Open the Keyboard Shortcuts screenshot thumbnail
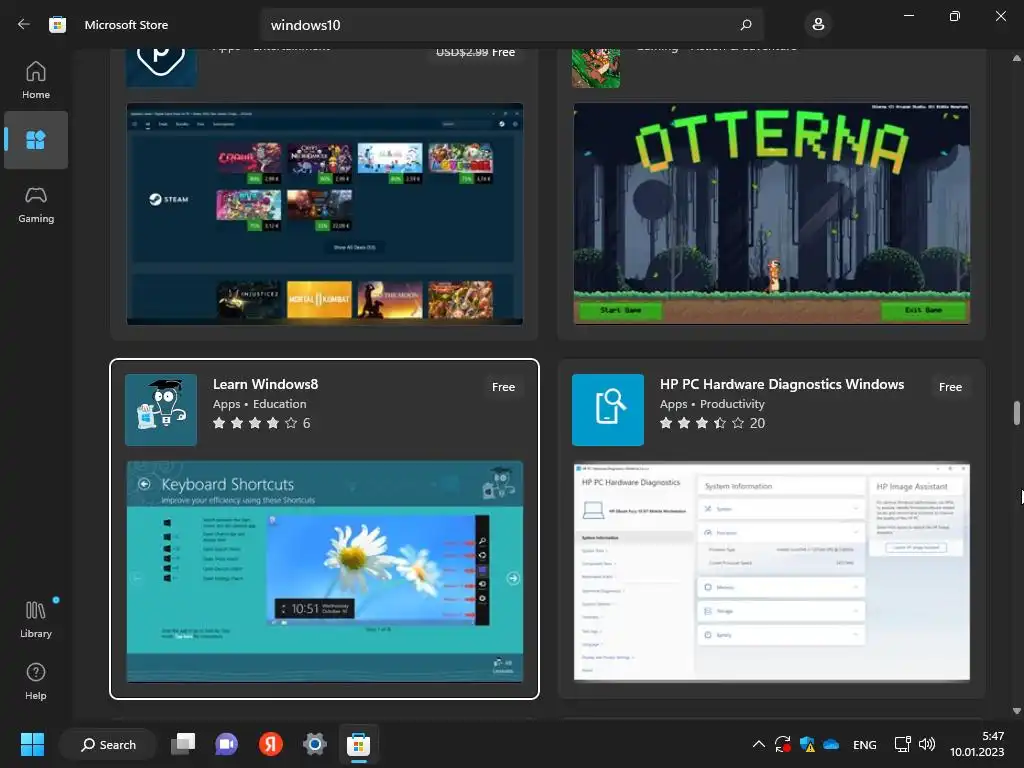 click(325, 571)
